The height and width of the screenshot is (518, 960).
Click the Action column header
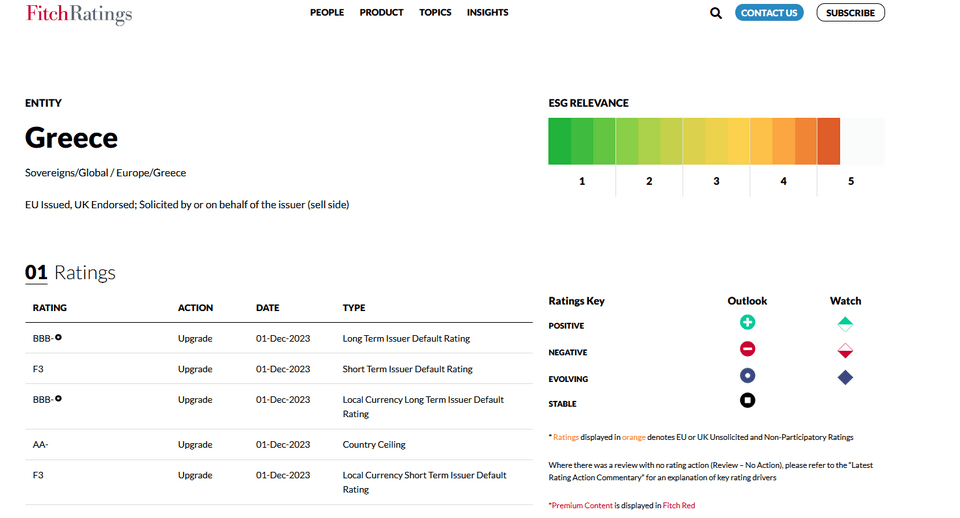coord(195,308)
